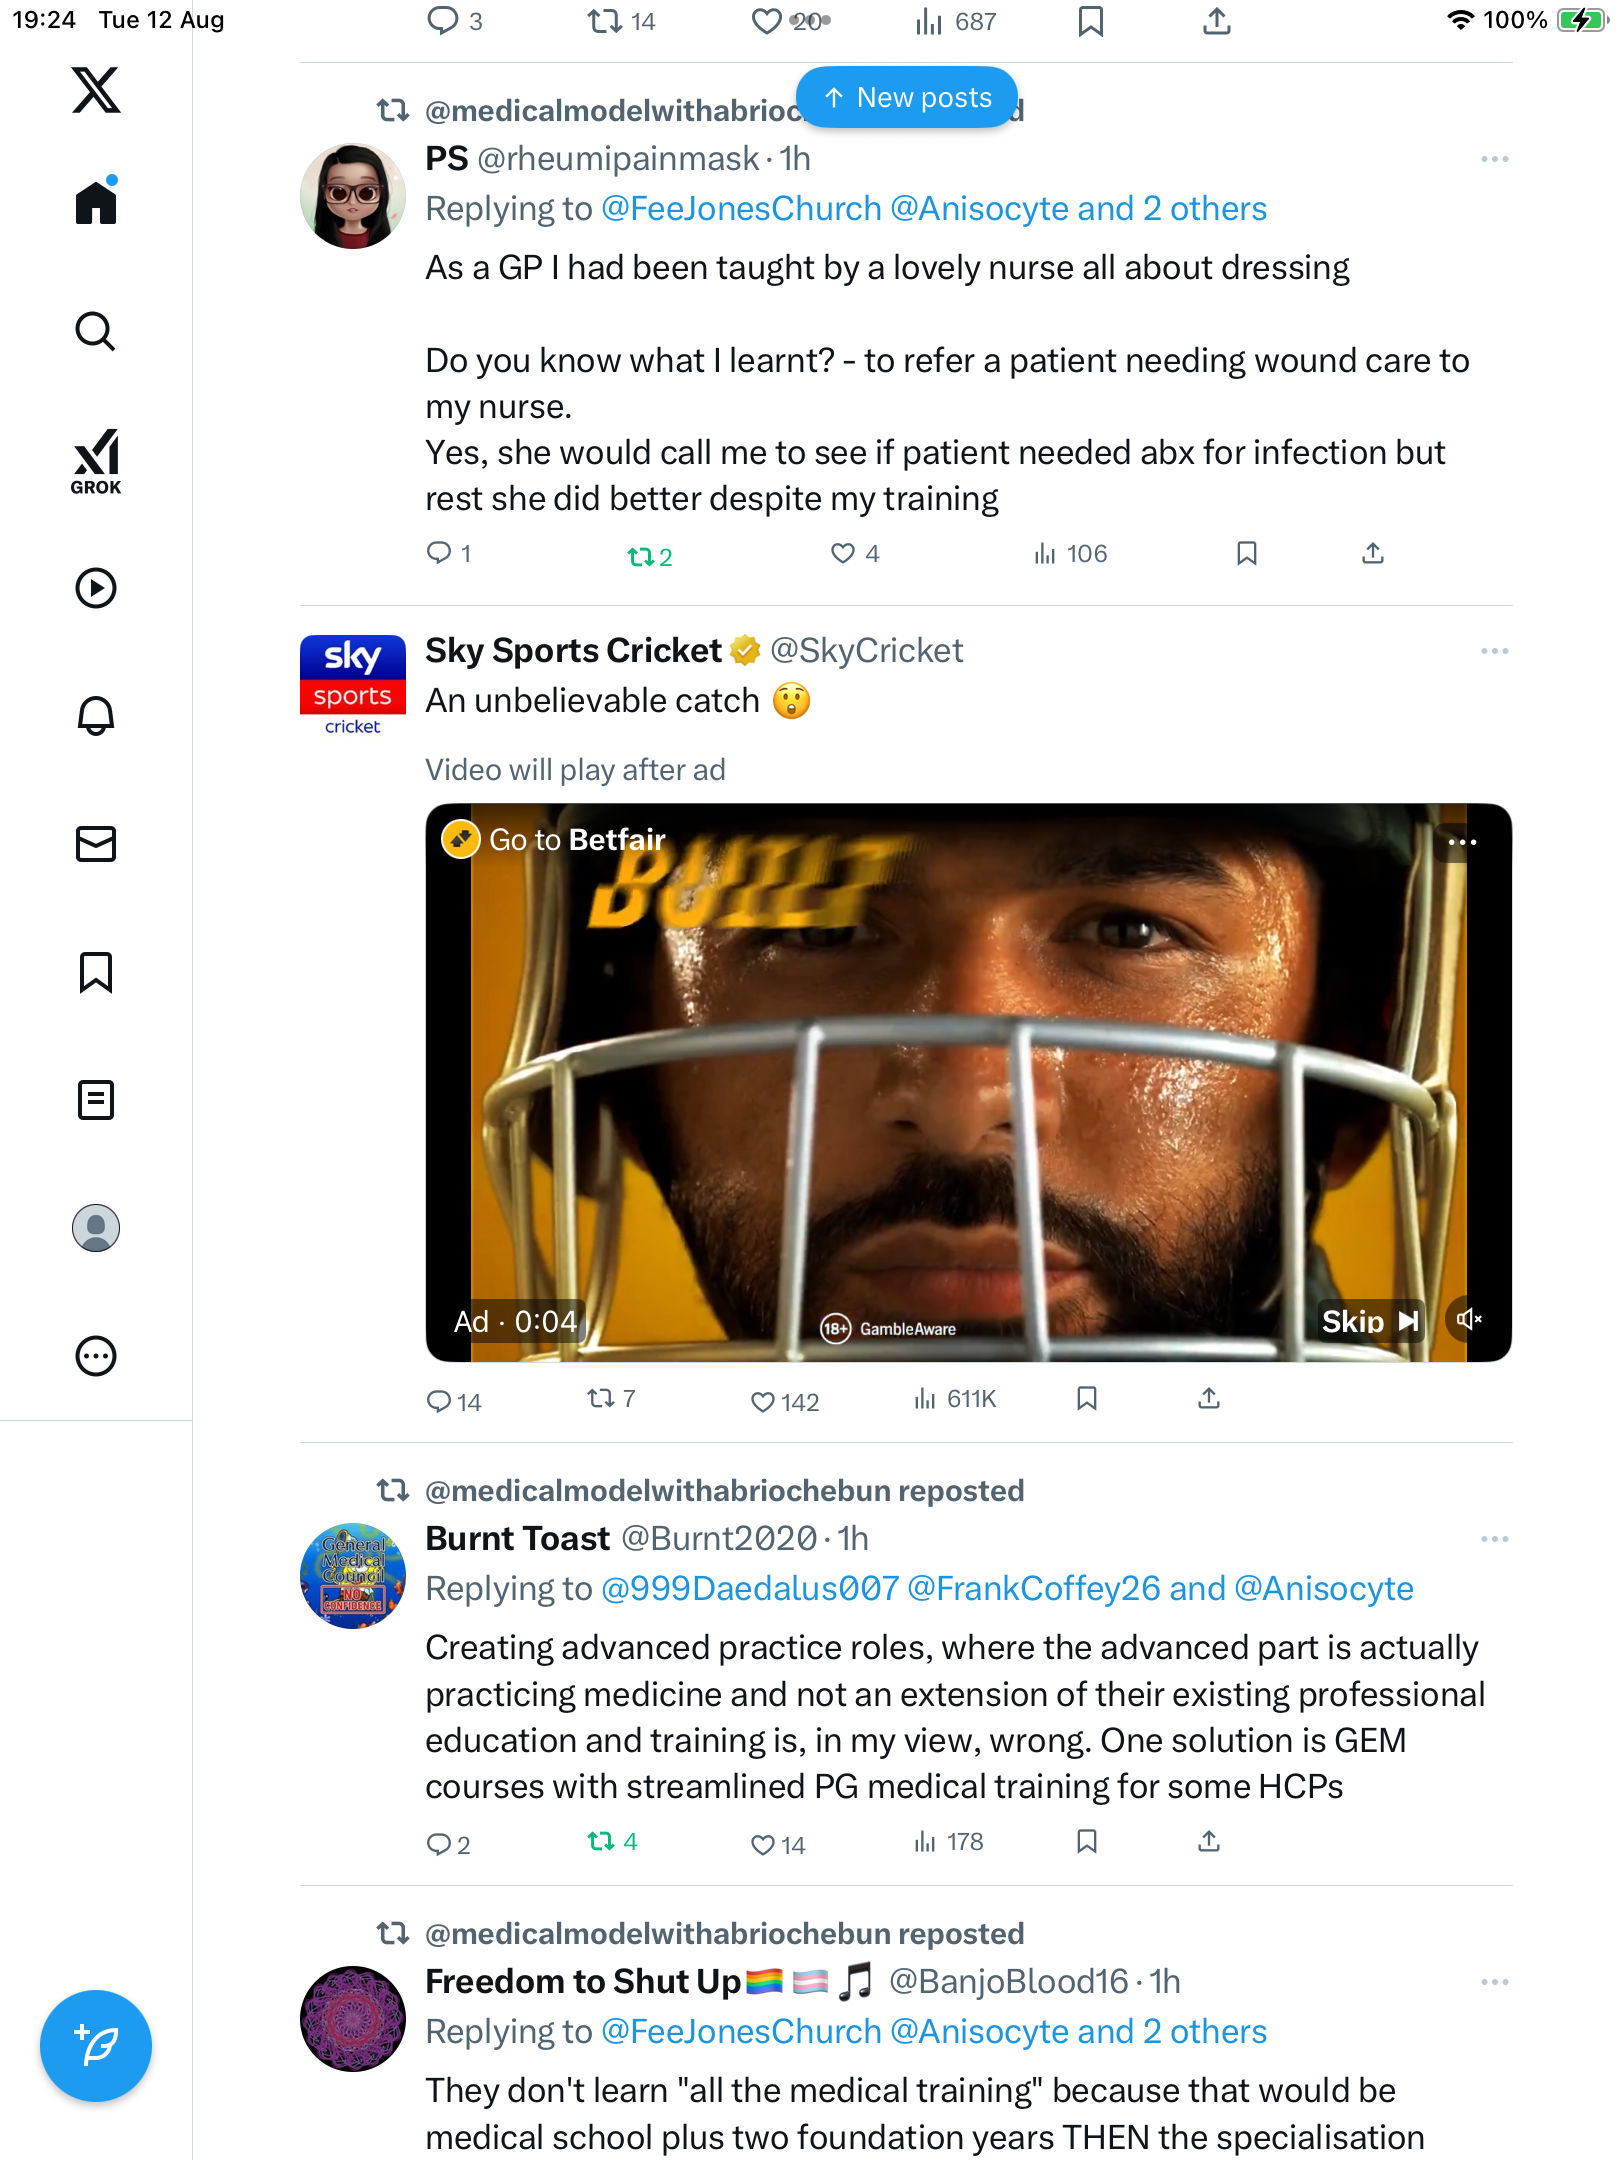Screen dimensions: 1620x2160
Task: Open the Go to Betfair ad link
Action: click(556, 840)
